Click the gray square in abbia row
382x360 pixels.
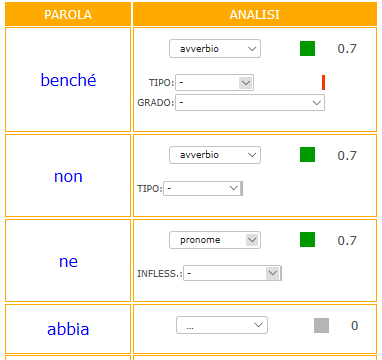coord(321,325)
